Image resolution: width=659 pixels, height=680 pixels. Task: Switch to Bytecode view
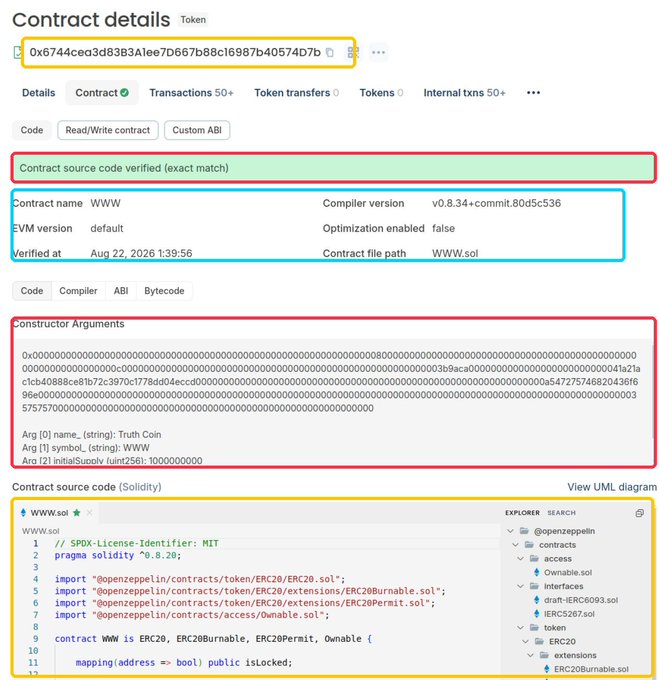coord(164,291)
